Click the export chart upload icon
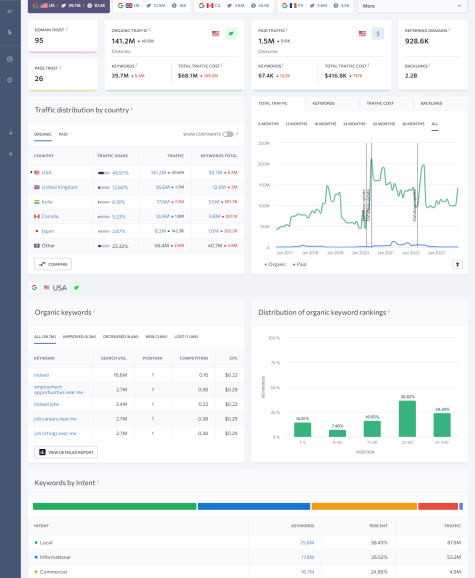 click(x=457, y=264)
